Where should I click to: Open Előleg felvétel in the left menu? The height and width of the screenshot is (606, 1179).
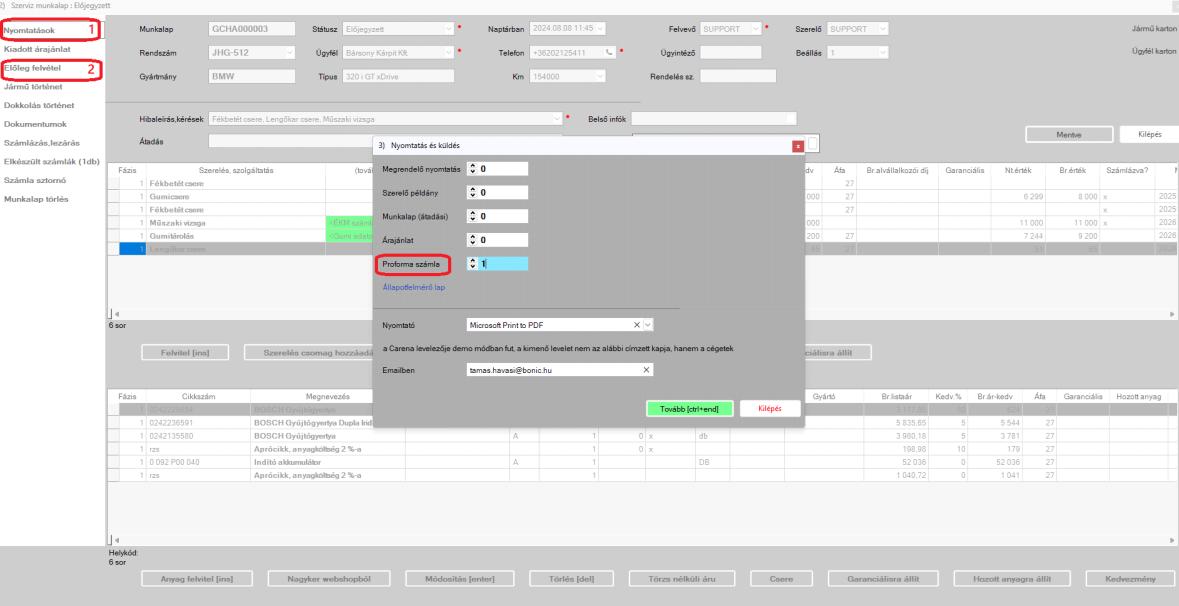tap(32, 68)
